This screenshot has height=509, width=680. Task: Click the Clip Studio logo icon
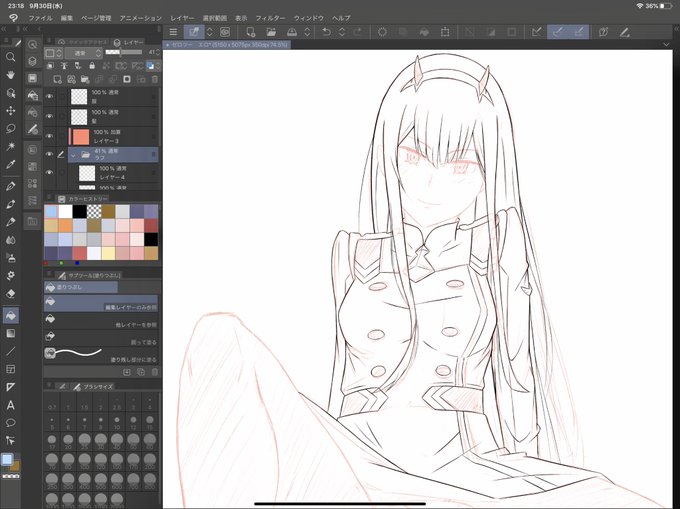(x=13, y=18)
